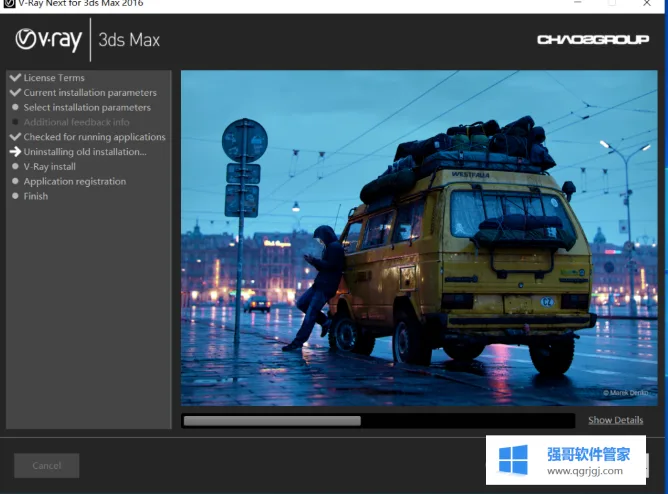Select Additional feedback info step
This screenshot has height=494, width=668.
click(76, 122)
